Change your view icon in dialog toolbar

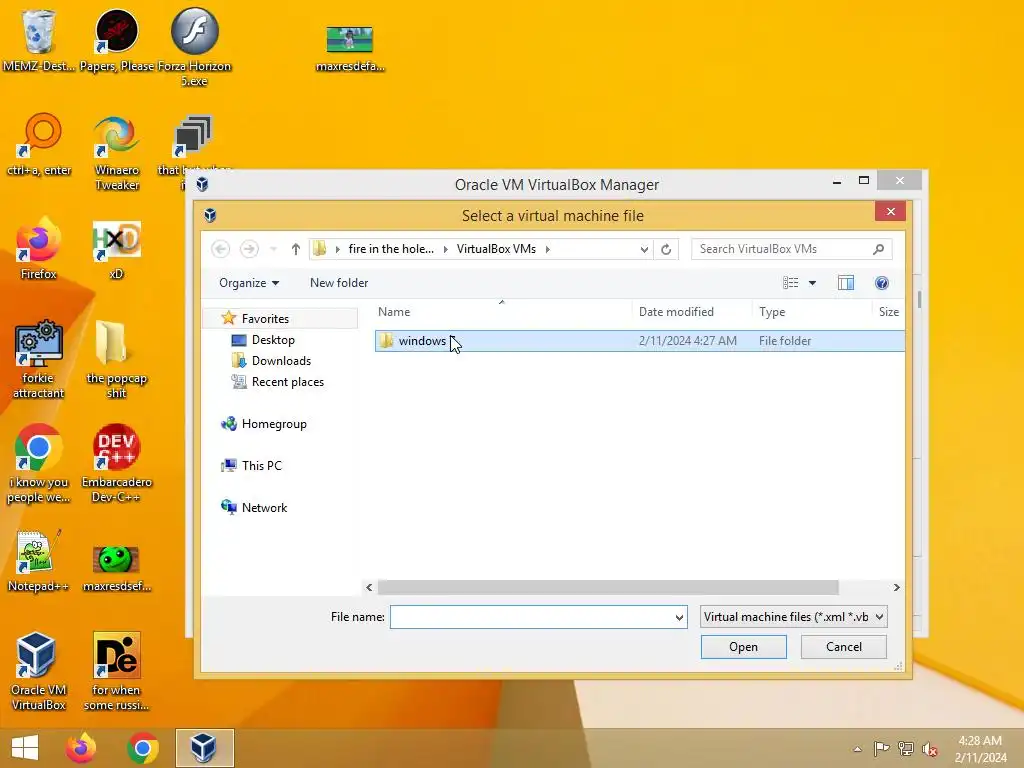pyautogui.click(x=791, y=283)
